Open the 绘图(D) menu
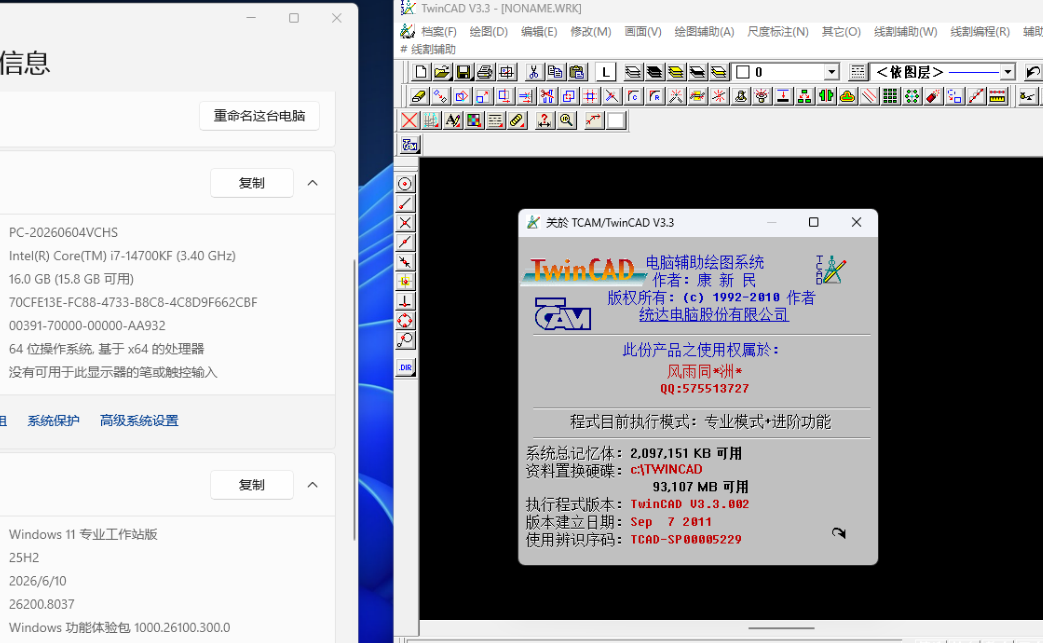 point(488,31)
